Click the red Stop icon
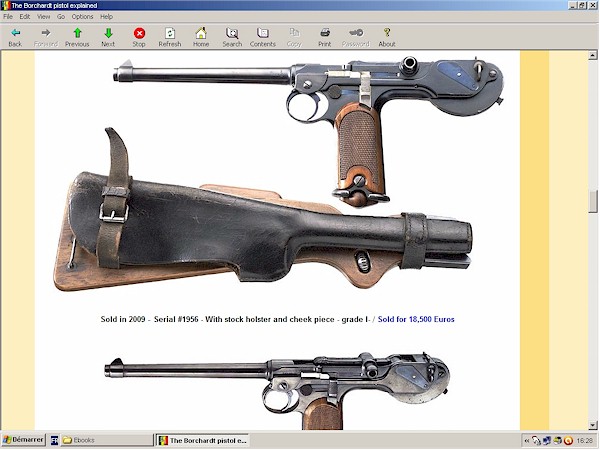 139,33
